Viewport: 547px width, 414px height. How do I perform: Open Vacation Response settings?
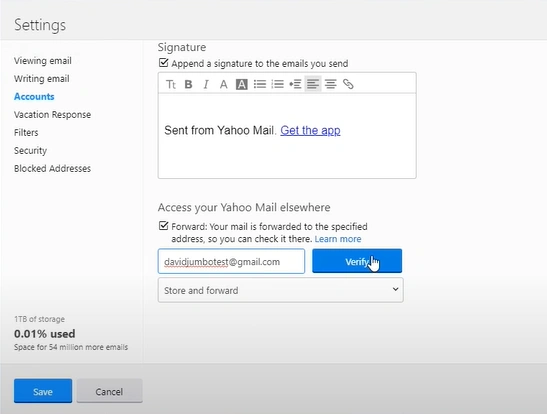click(x=52, y=114)
